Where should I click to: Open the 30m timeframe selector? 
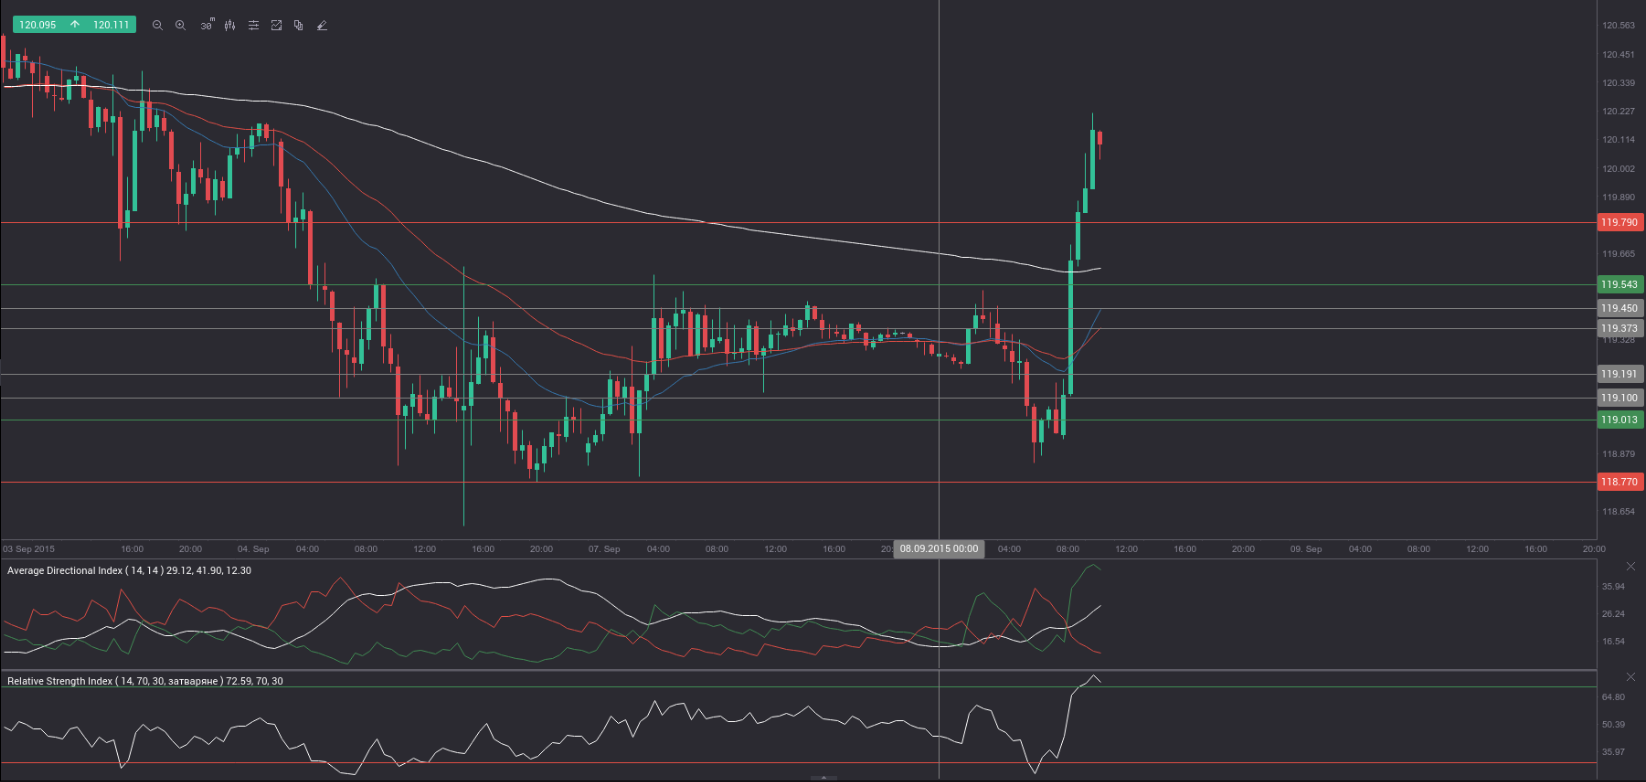click(x=206, y=25)
